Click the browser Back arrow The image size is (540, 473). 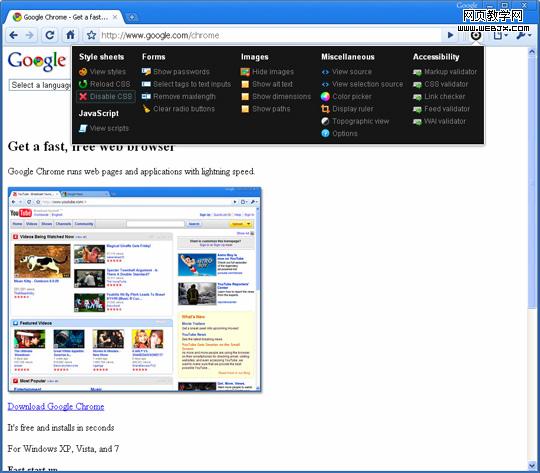14,35
